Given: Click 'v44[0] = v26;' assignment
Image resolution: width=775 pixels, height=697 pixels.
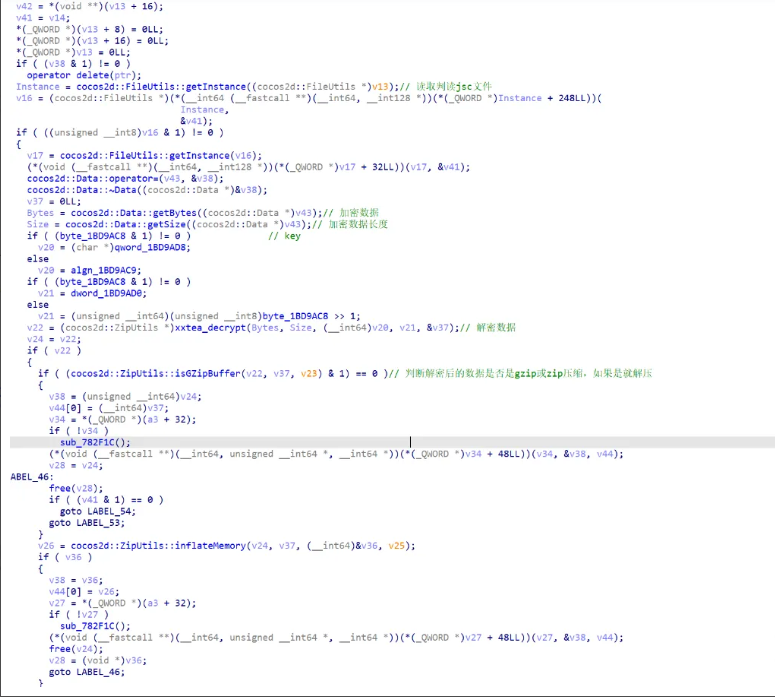Looking at the screenshot, I should pyautogui.click(x=84, y=592).
